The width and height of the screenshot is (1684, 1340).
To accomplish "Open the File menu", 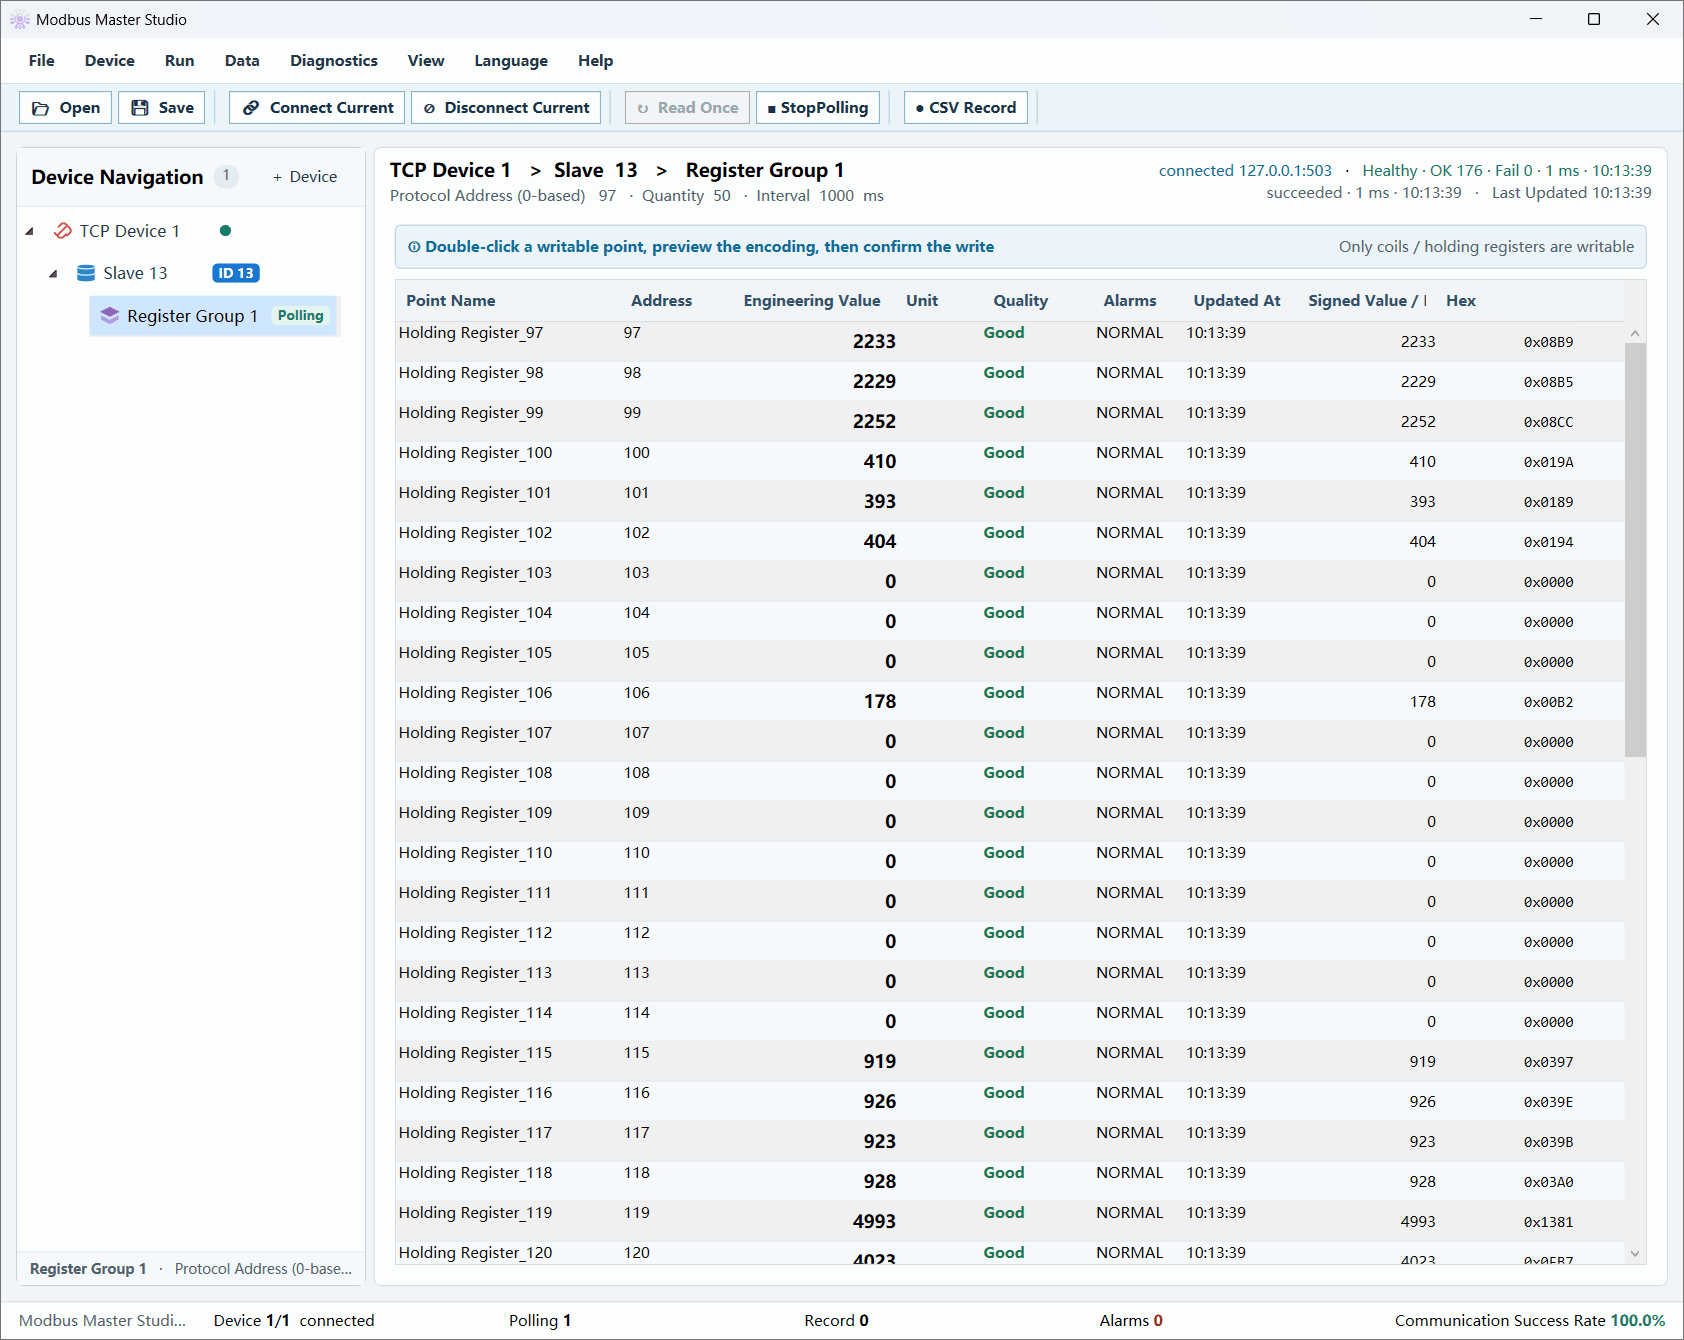I will tap(42, 61).
